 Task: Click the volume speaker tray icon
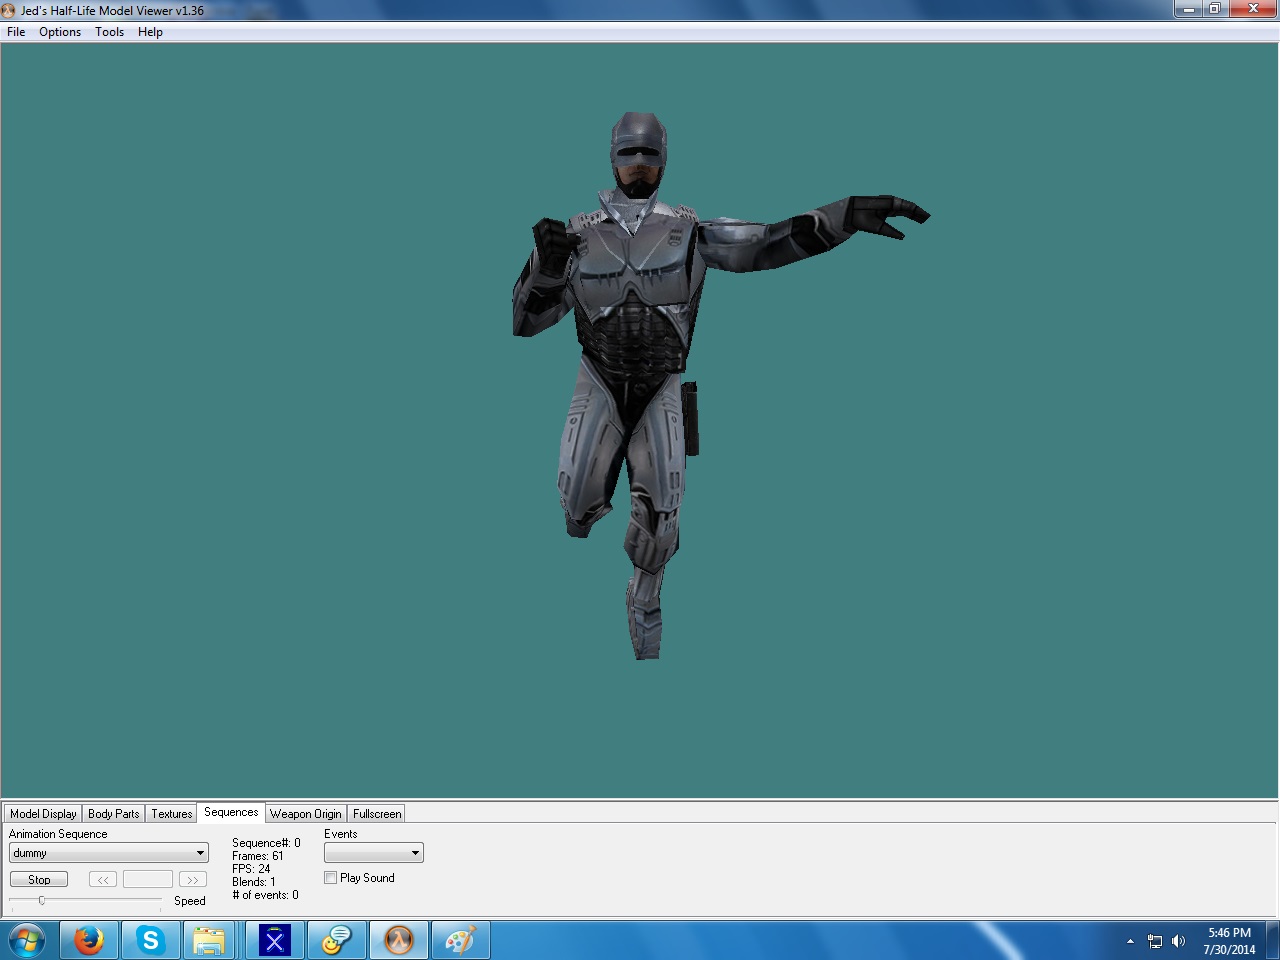pyautogui.click(x=1179, y=941)
